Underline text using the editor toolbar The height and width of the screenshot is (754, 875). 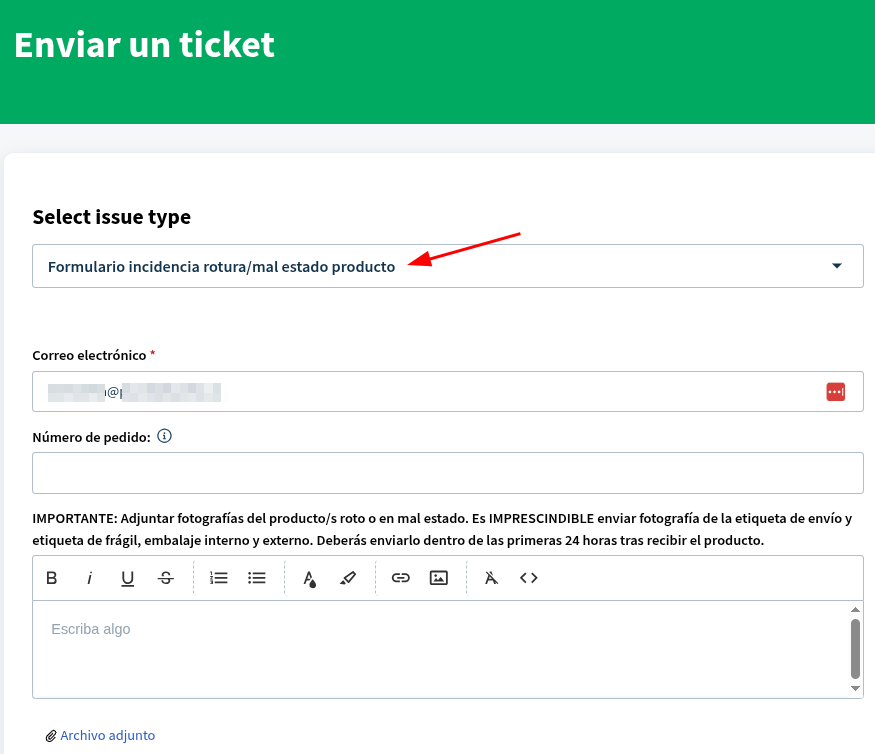click(x=127, y=578)
